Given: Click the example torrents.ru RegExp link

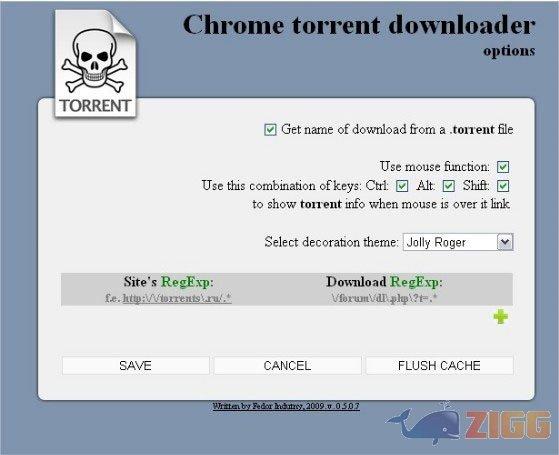Looking at the screenshot, I should (177, 298).
